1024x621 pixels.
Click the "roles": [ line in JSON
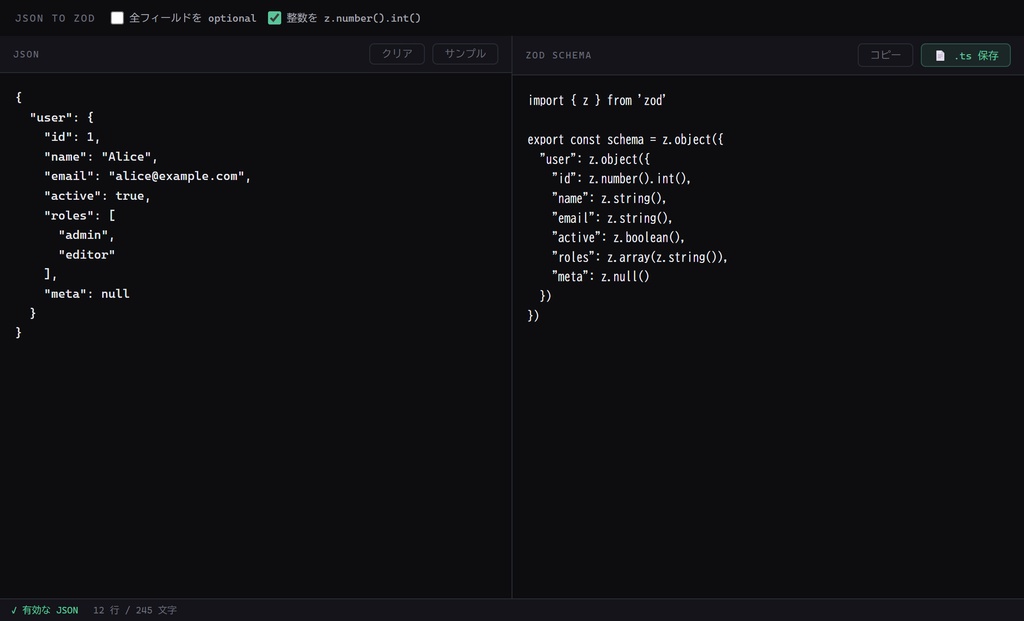80,215
